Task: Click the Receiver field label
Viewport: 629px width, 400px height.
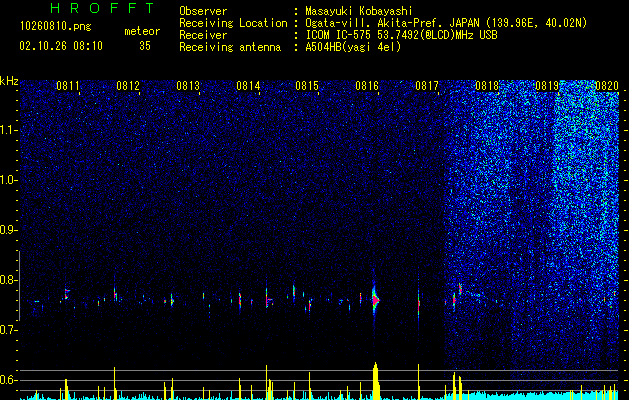Action: coord(203,35)
